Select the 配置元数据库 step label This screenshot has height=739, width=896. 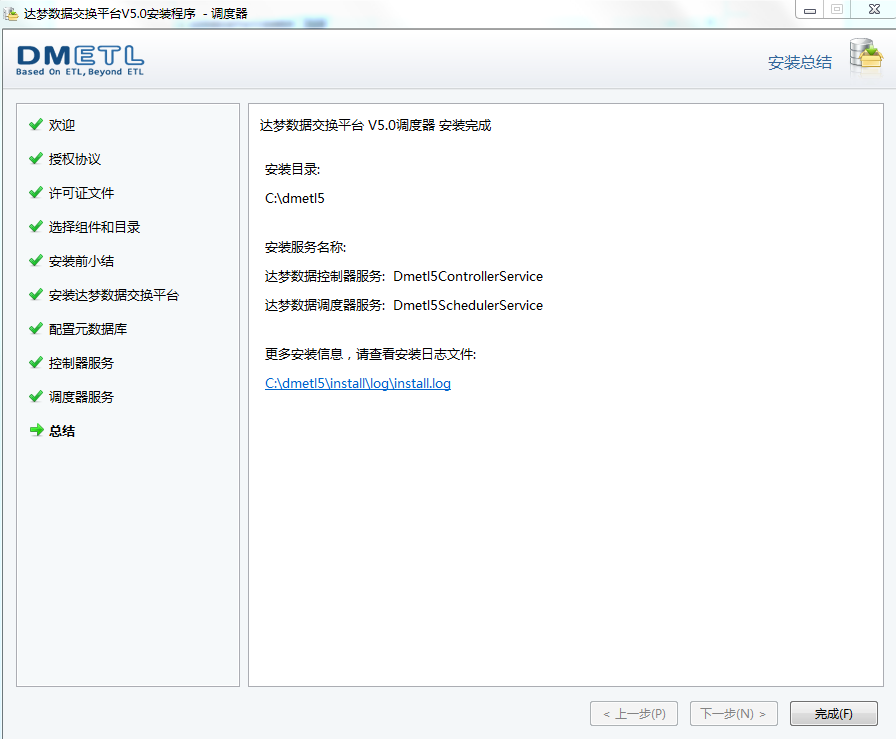pos(88,329)
